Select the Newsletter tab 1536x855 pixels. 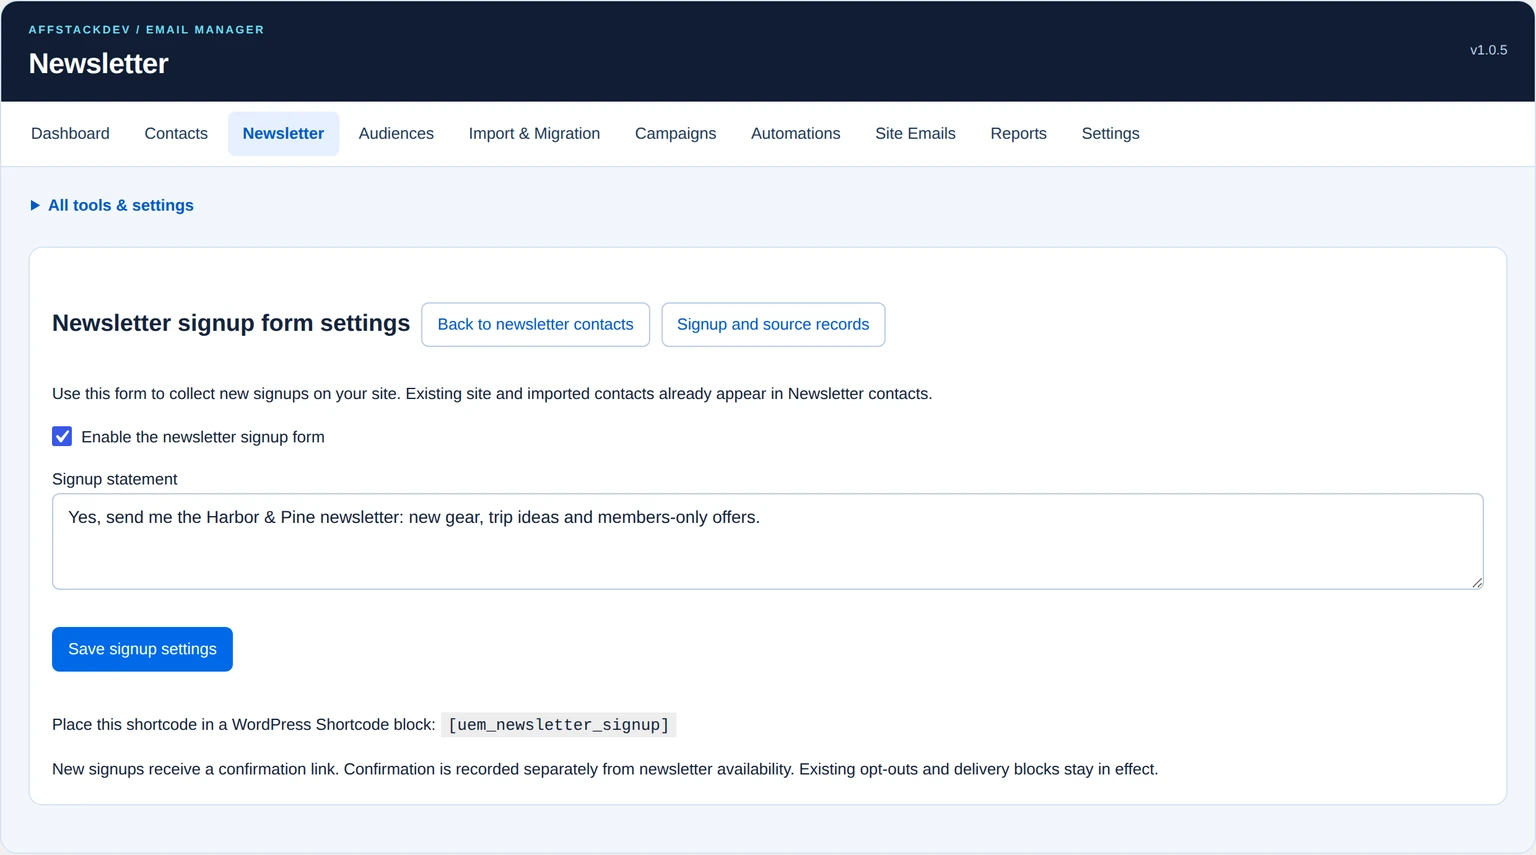pos(283,134)
